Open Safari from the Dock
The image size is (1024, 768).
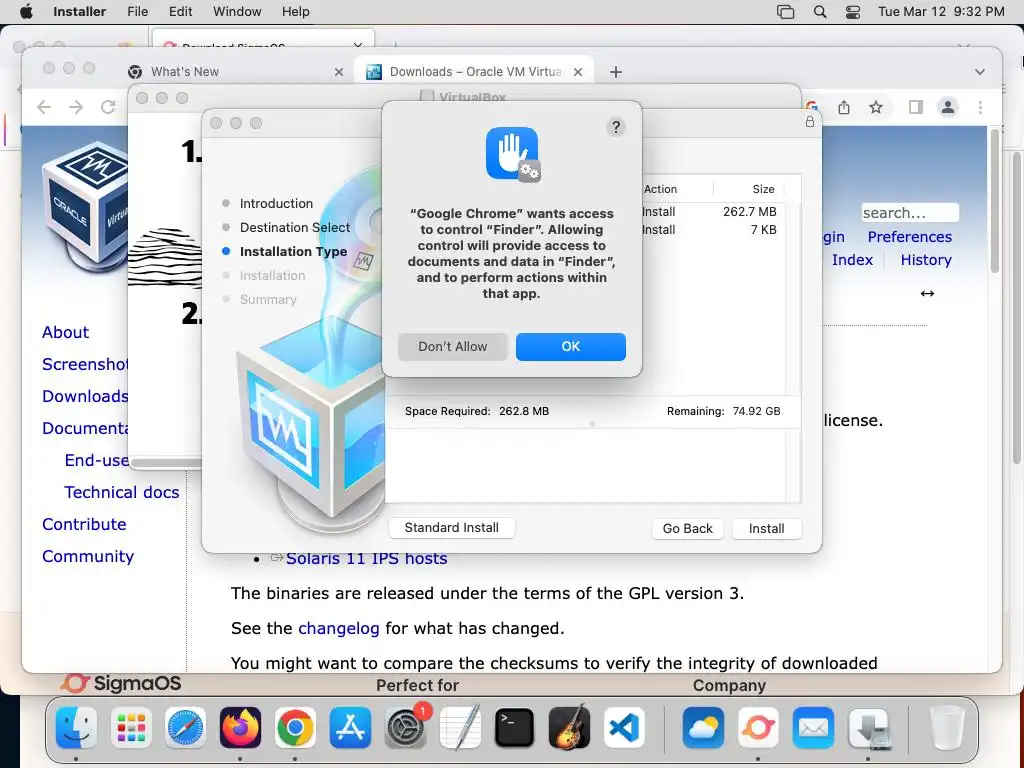click(x=185, y=728)
